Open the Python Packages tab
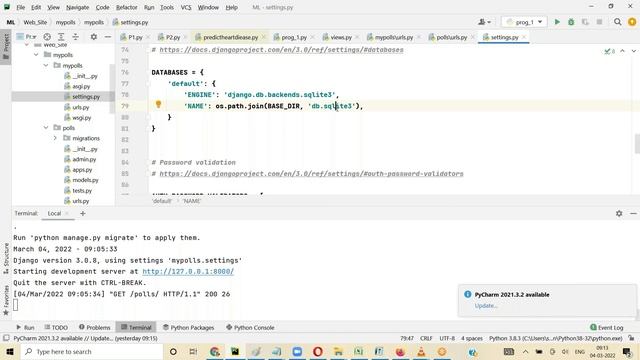The height and width of the screenshot is (360, 640). point(189,327)
